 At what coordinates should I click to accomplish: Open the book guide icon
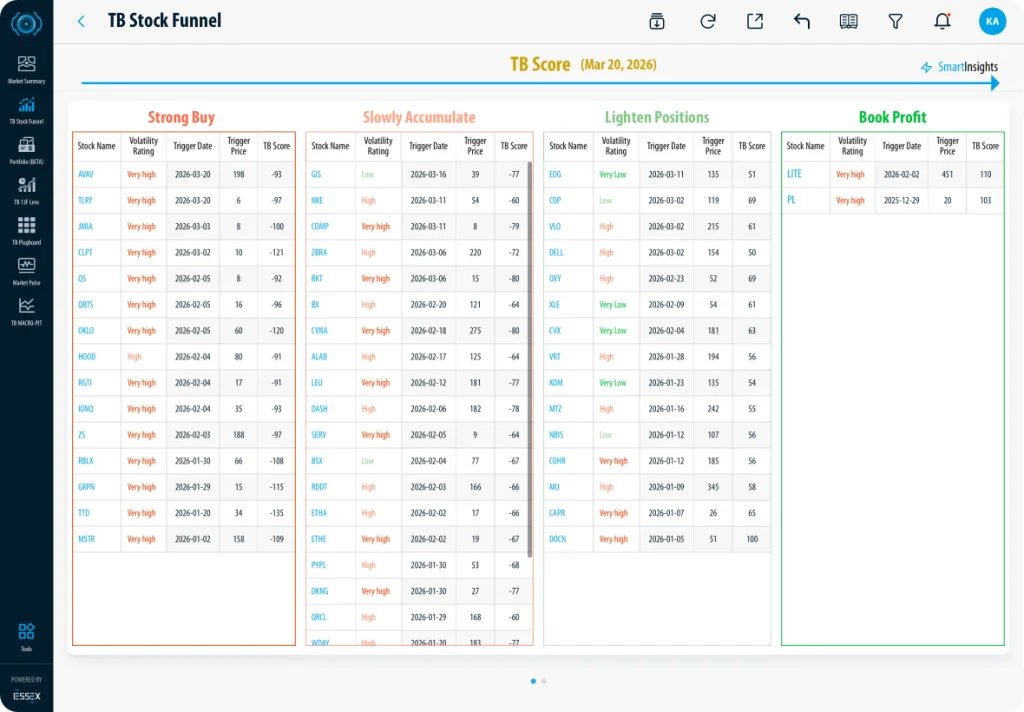pyautogui.click(x=849, y=21)
